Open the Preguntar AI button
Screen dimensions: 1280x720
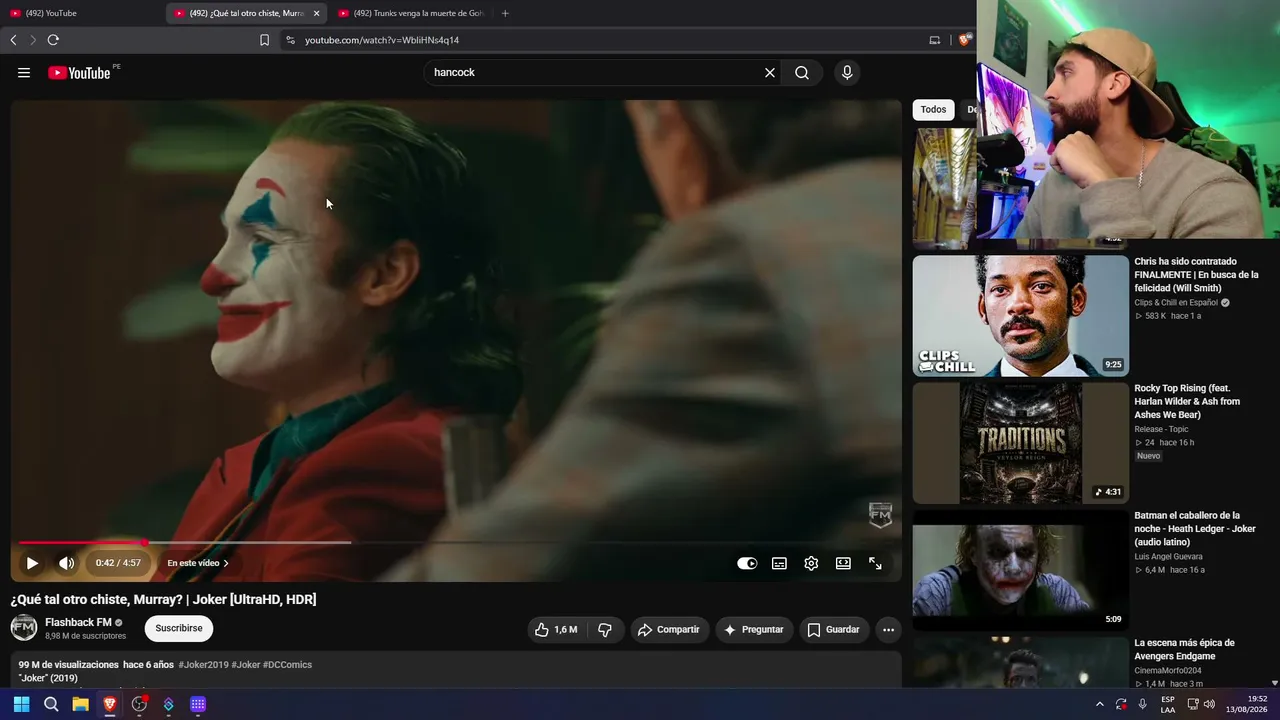click(754, 630)
